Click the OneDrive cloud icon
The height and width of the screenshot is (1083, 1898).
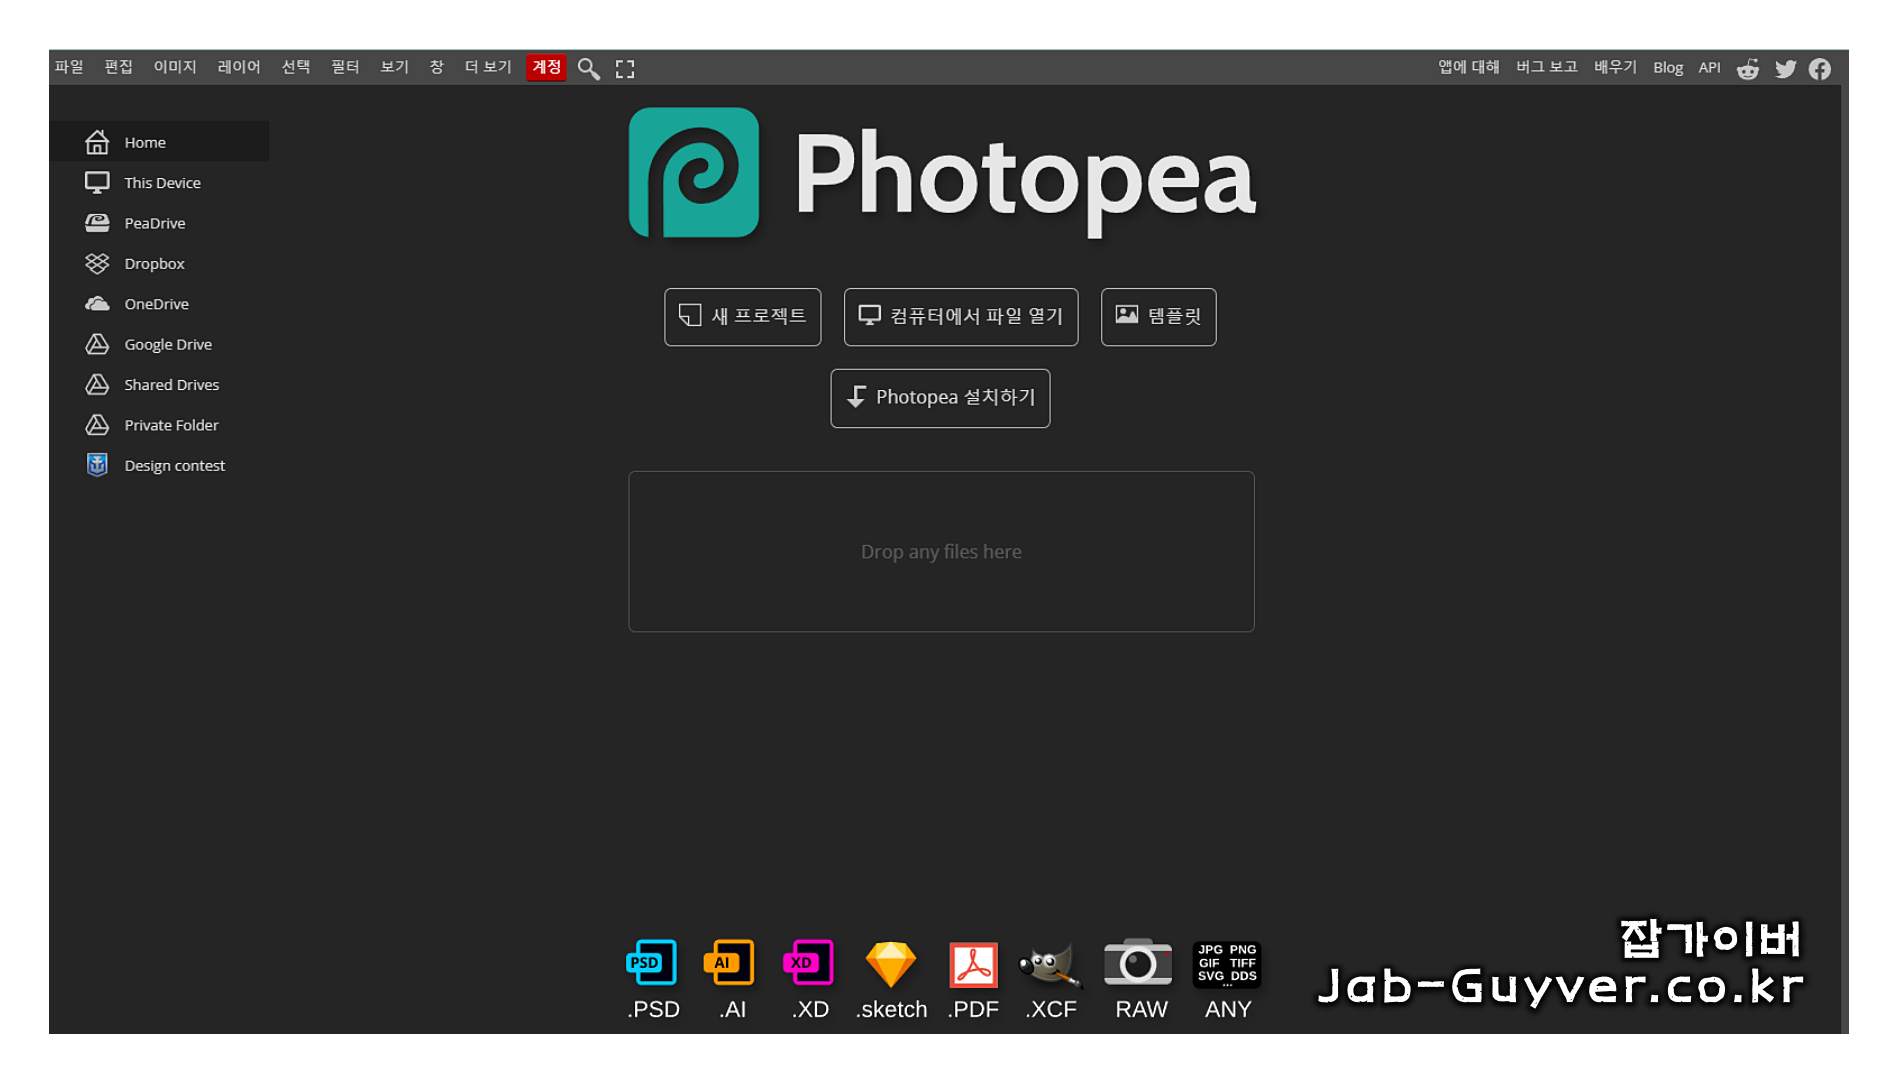97,303
